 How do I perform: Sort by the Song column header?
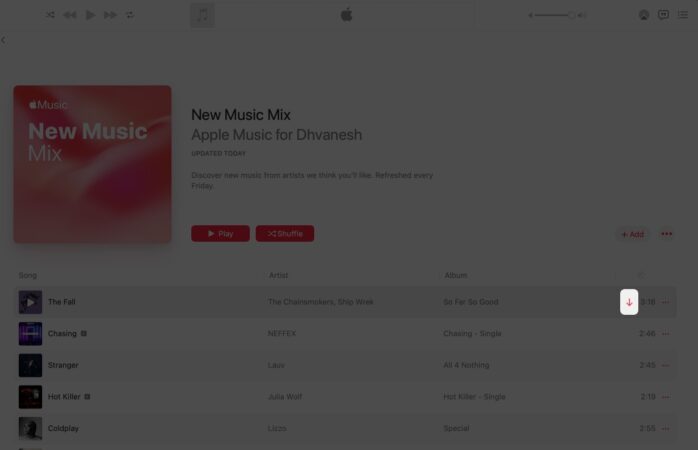click(28, 276)
